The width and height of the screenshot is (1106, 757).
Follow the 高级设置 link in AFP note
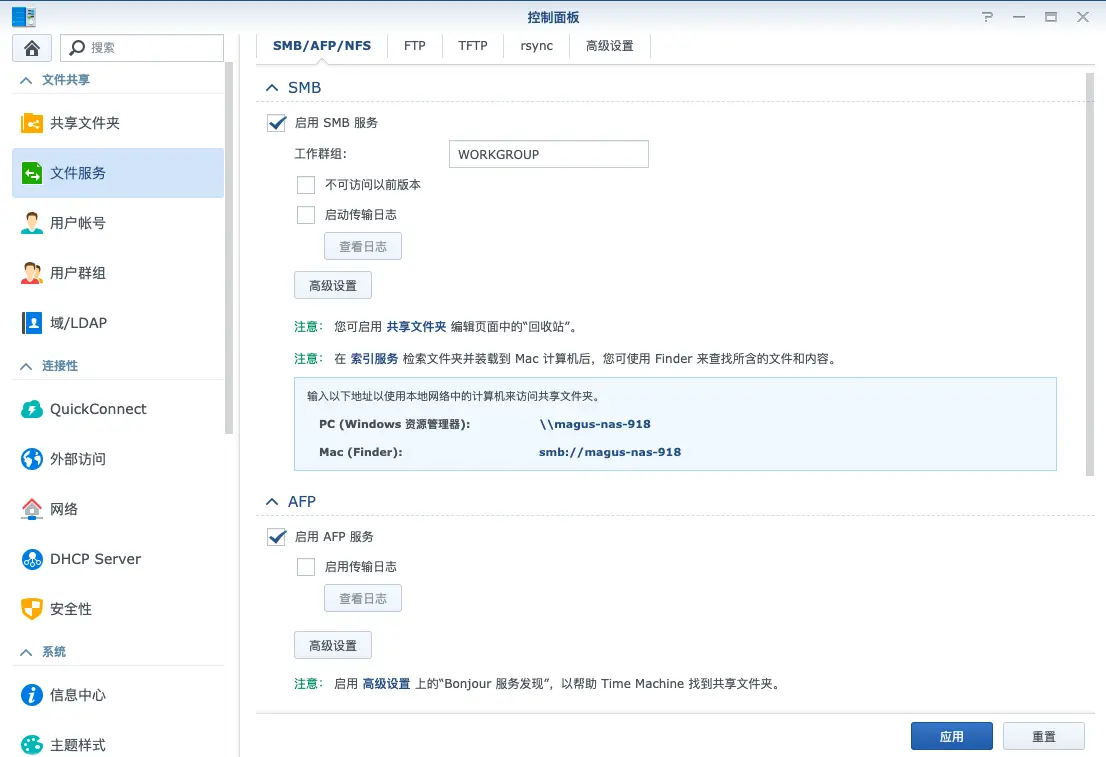(x=387, y=684)
